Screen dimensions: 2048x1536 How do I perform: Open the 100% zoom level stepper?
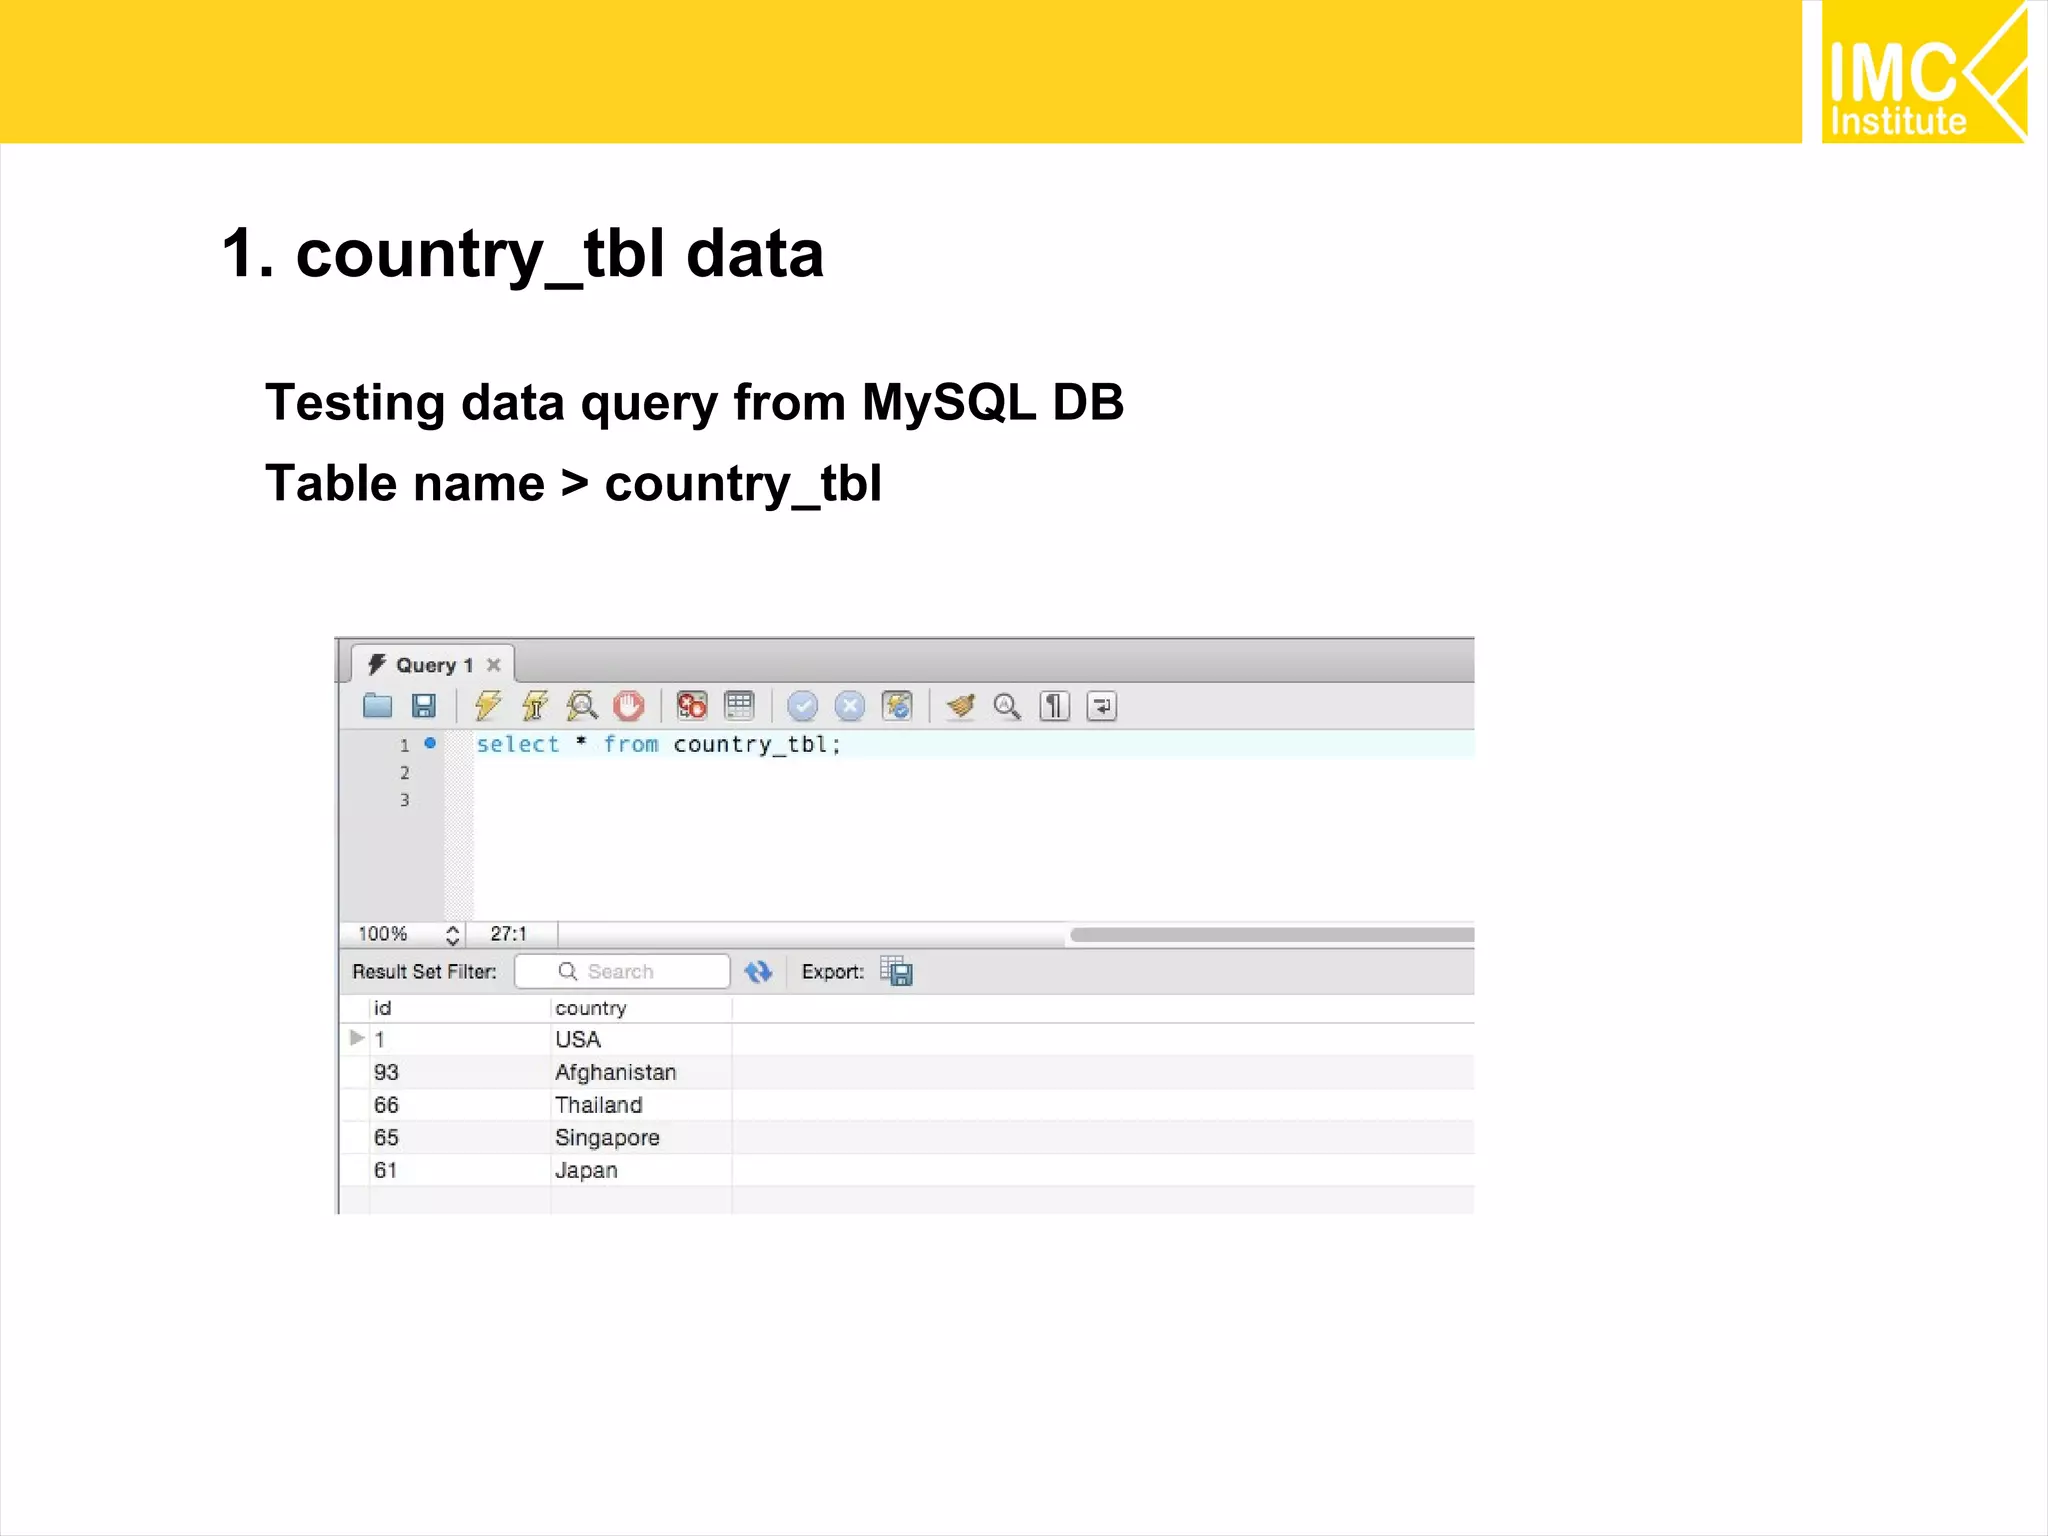[452, 934]
